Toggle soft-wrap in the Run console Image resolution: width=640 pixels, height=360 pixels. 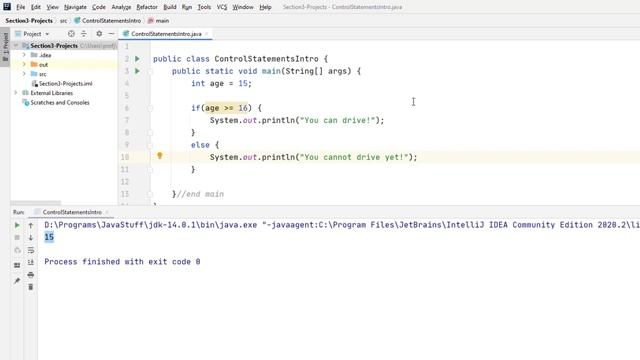31,250
